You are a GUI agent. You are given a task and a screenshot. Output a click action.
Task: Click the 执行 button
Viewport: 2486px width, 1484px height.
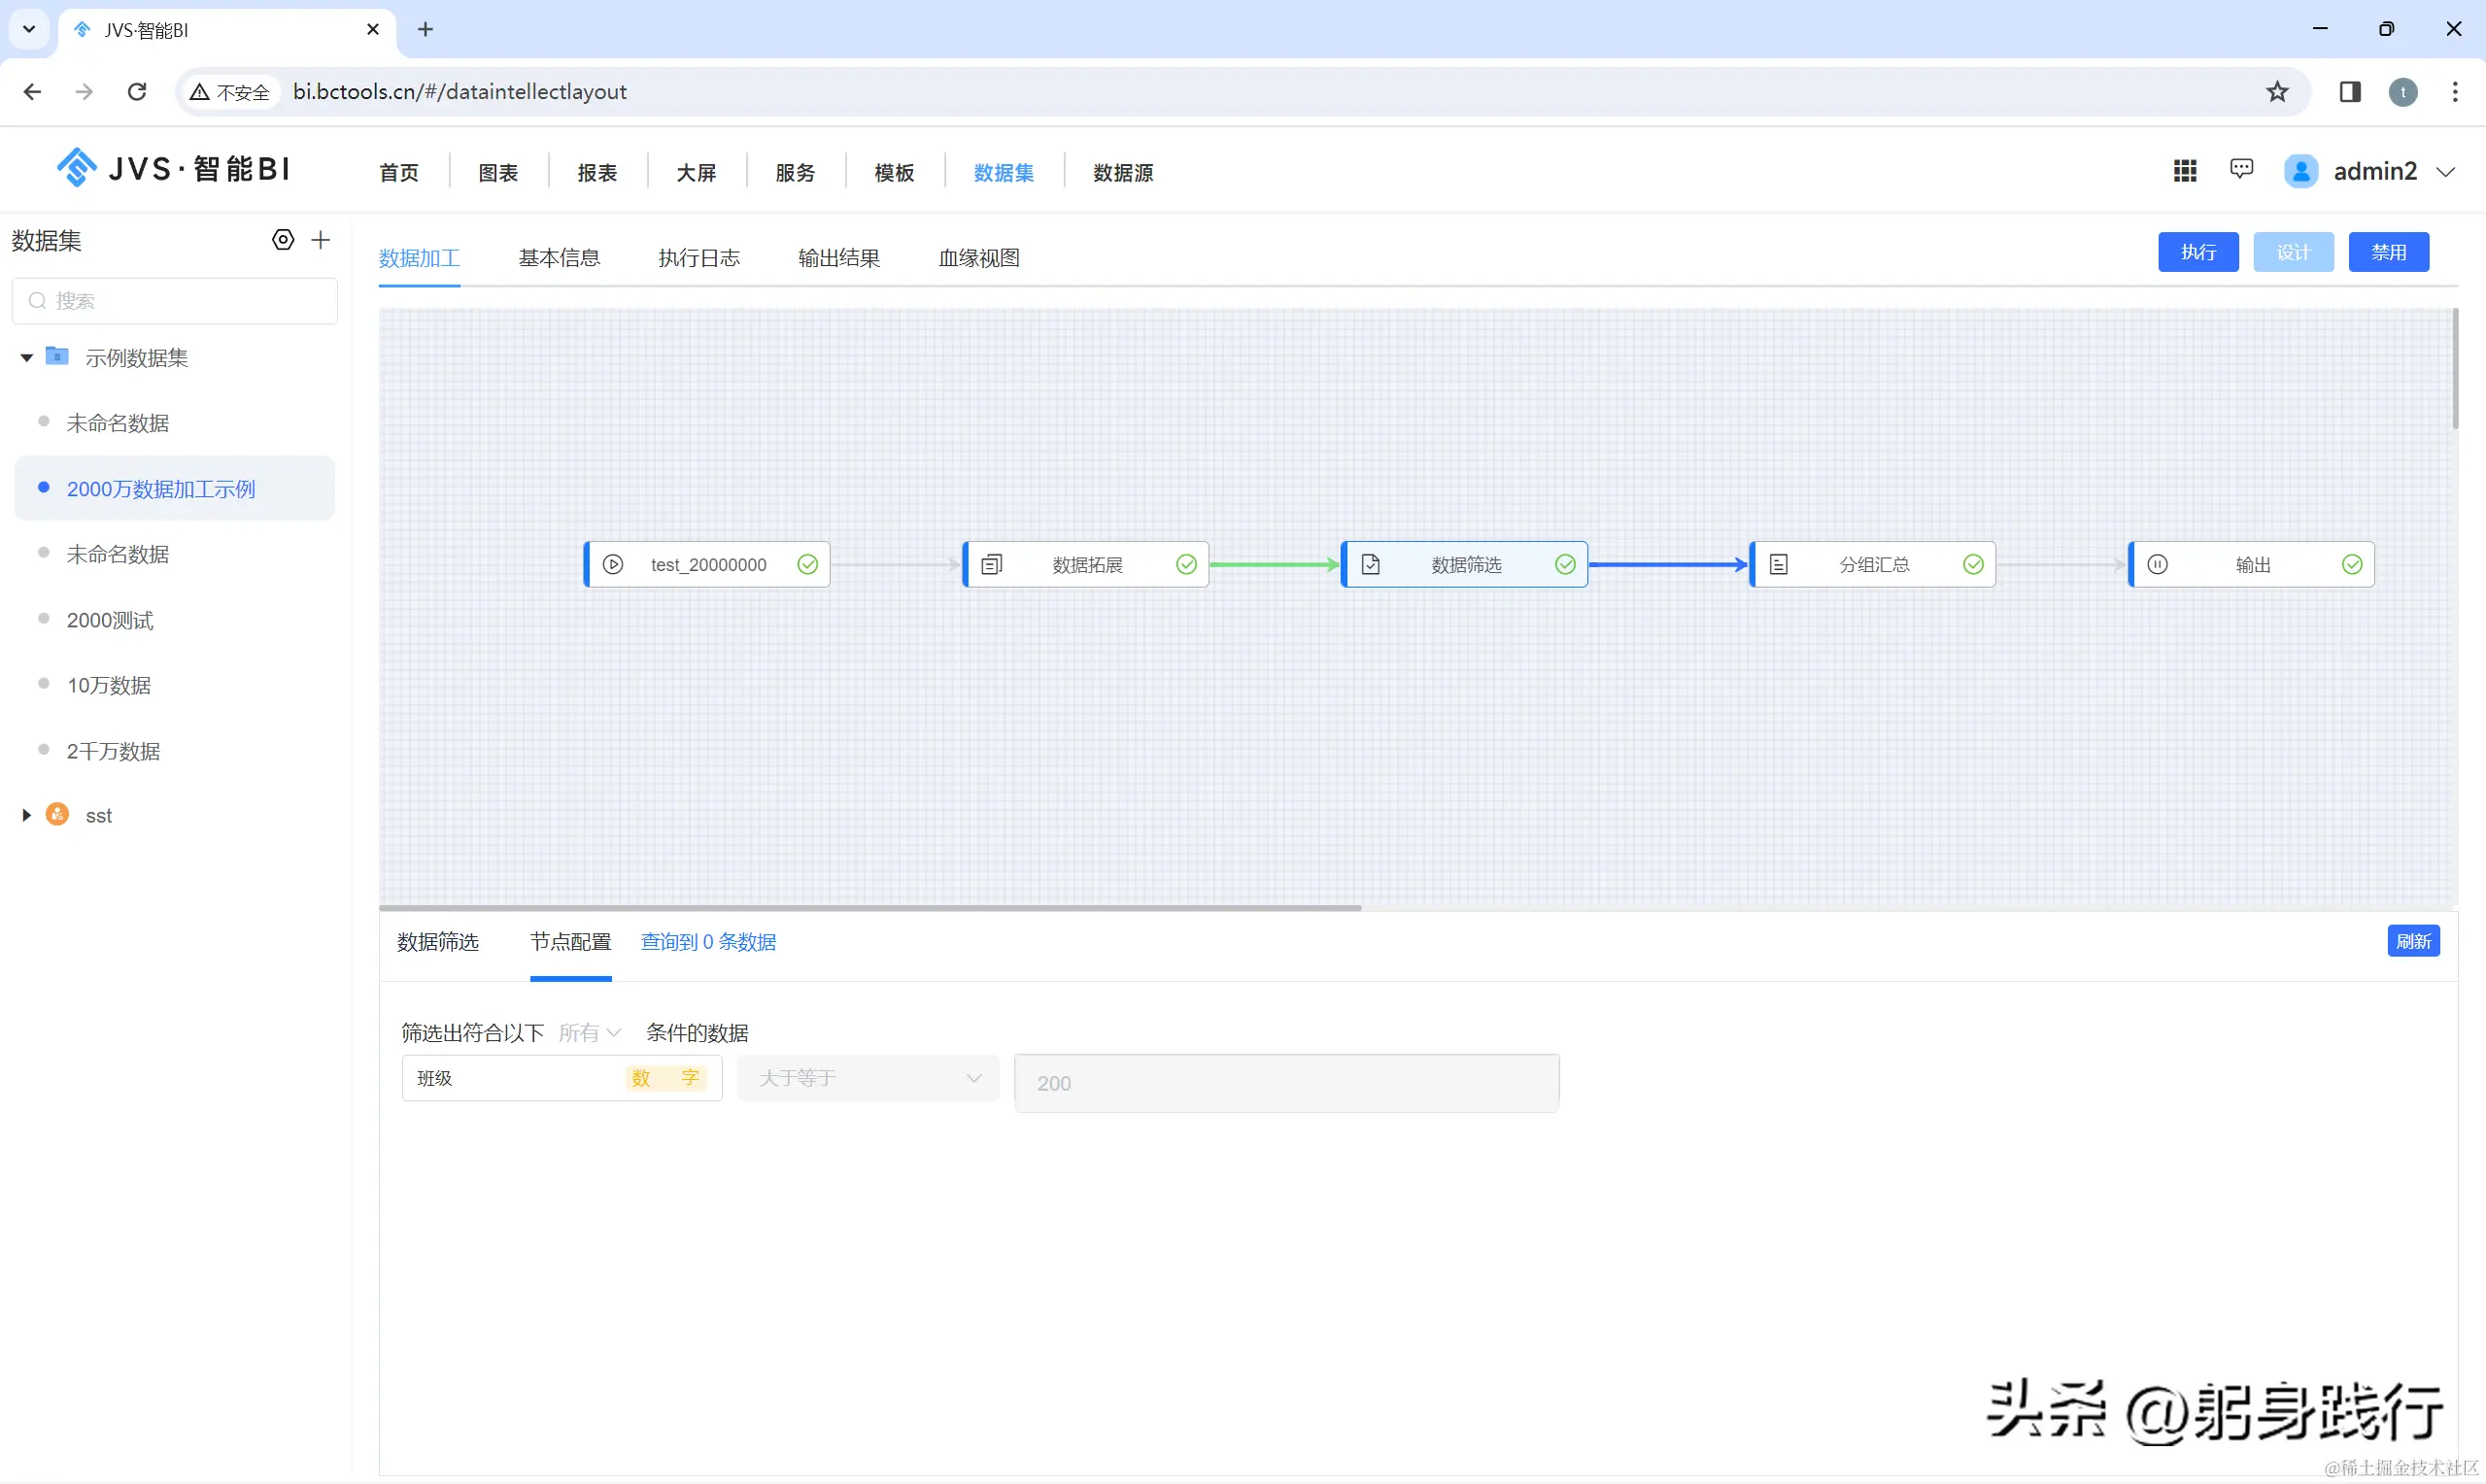2197,252
